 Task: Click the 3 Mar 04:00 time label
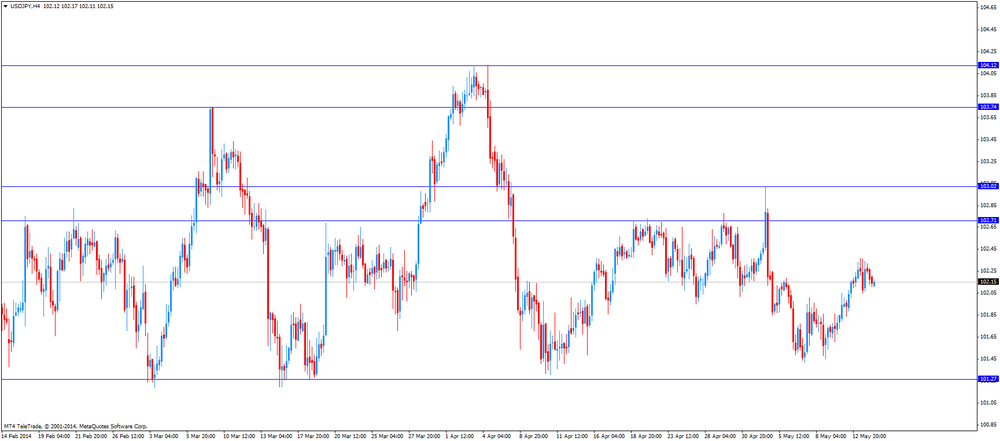[x=163, y=437]
